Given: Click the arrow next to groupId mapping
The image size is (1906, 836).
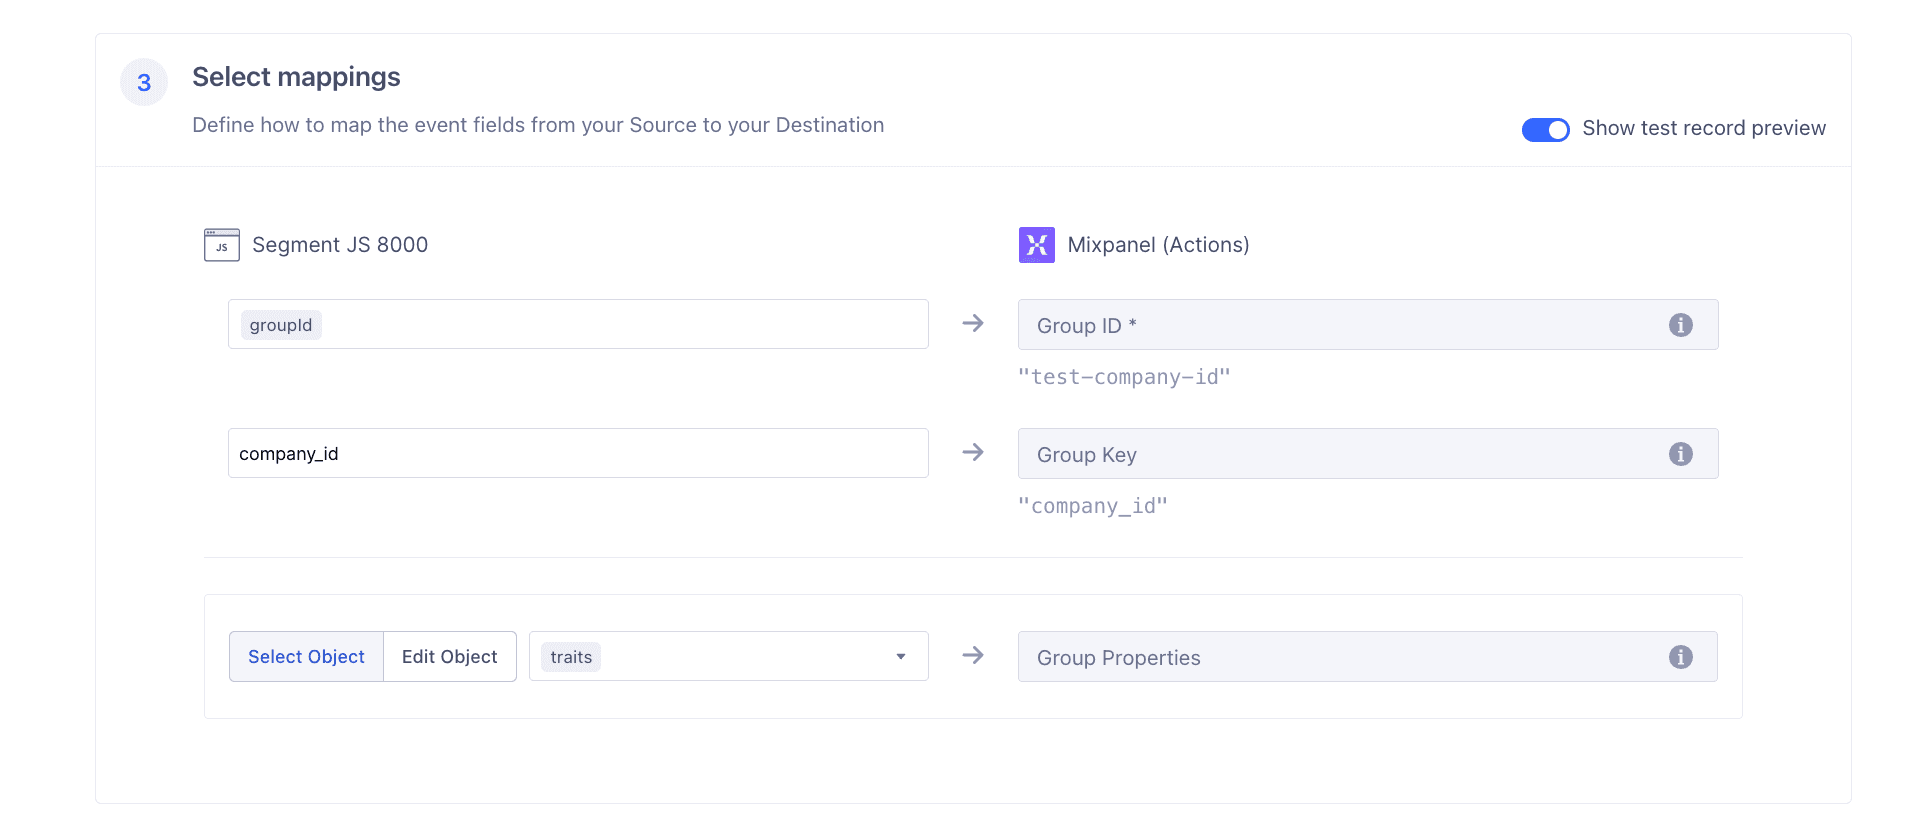Looking at the screenshot, I should (973, 324).
